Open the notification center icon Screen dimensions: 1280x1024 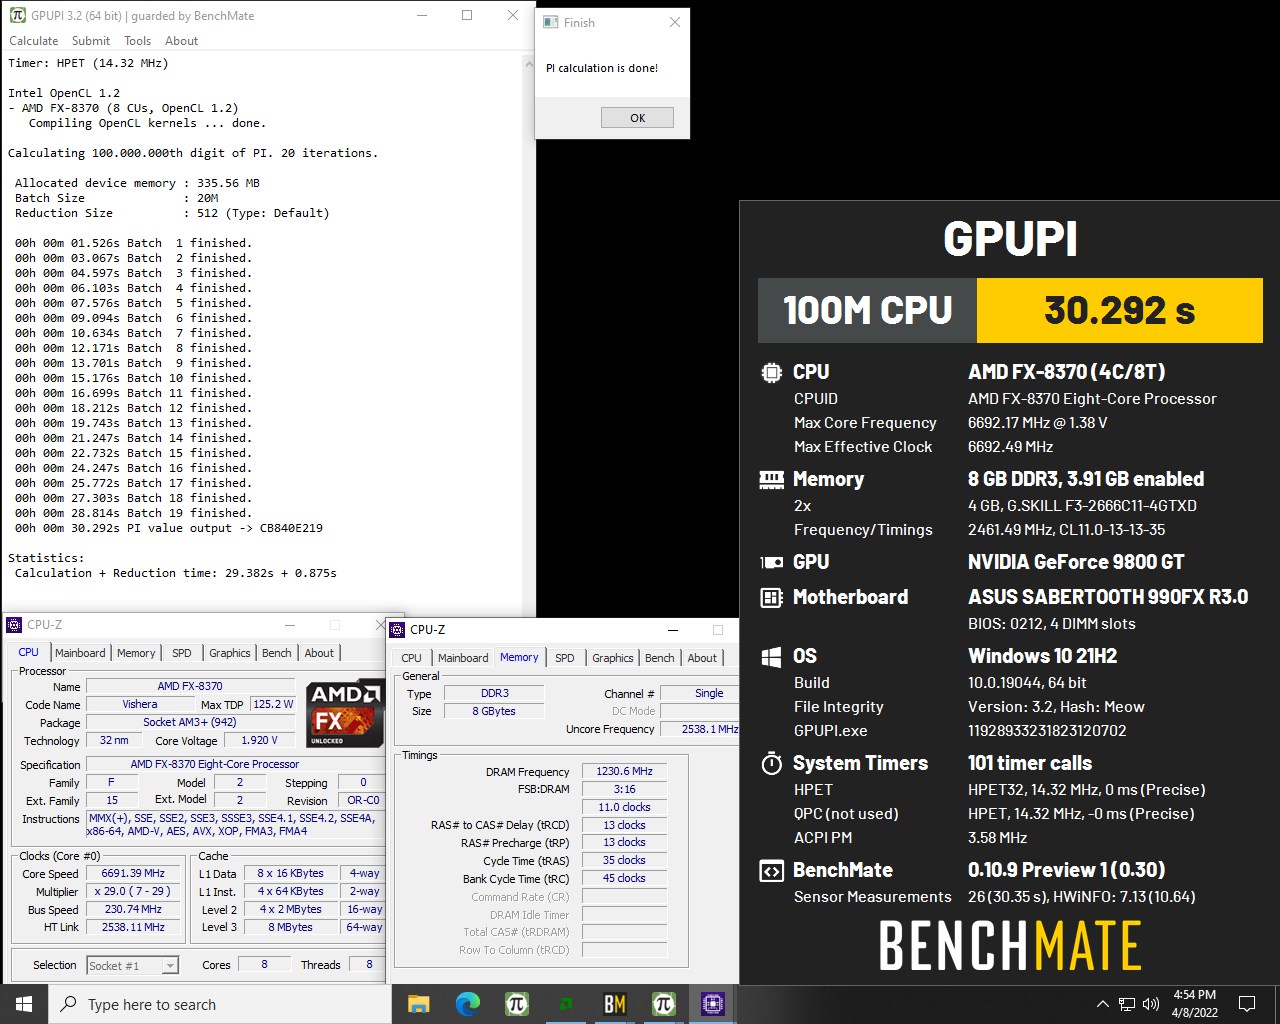click(1247, 1004)
